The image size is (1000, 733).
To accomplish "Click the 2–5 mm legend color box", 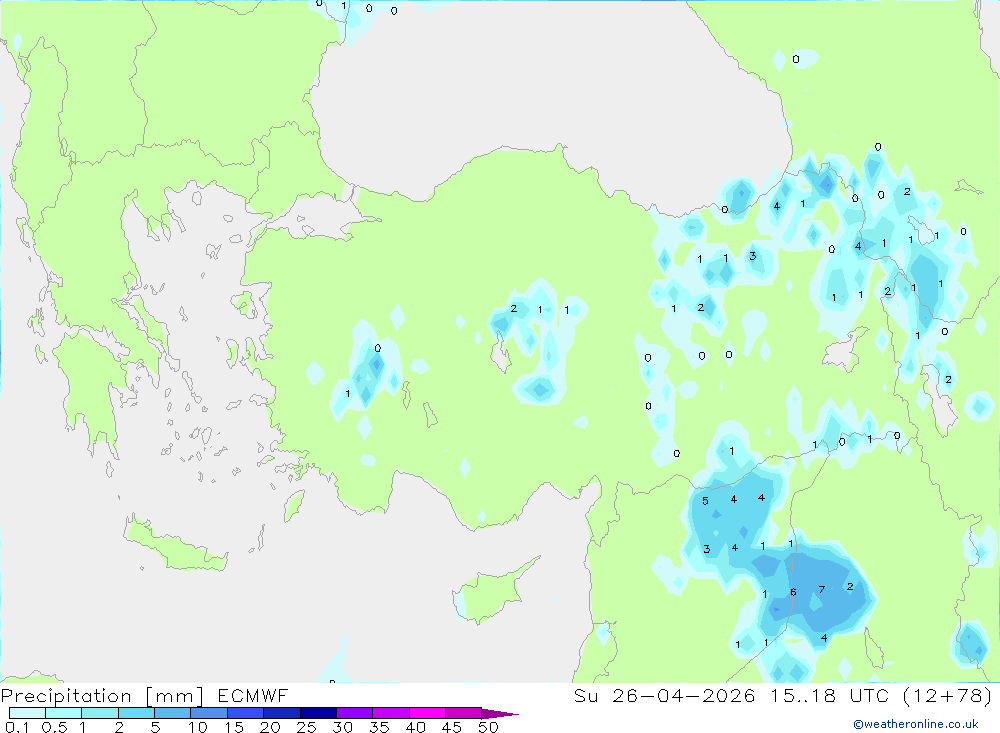I will tap(136, 713).
